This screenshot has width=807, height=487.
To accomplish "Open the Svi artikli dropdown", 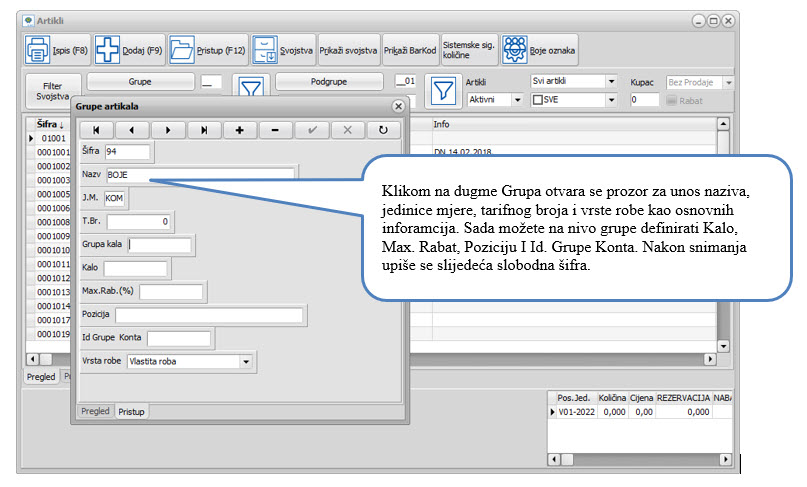I will (x=611, y=81).
